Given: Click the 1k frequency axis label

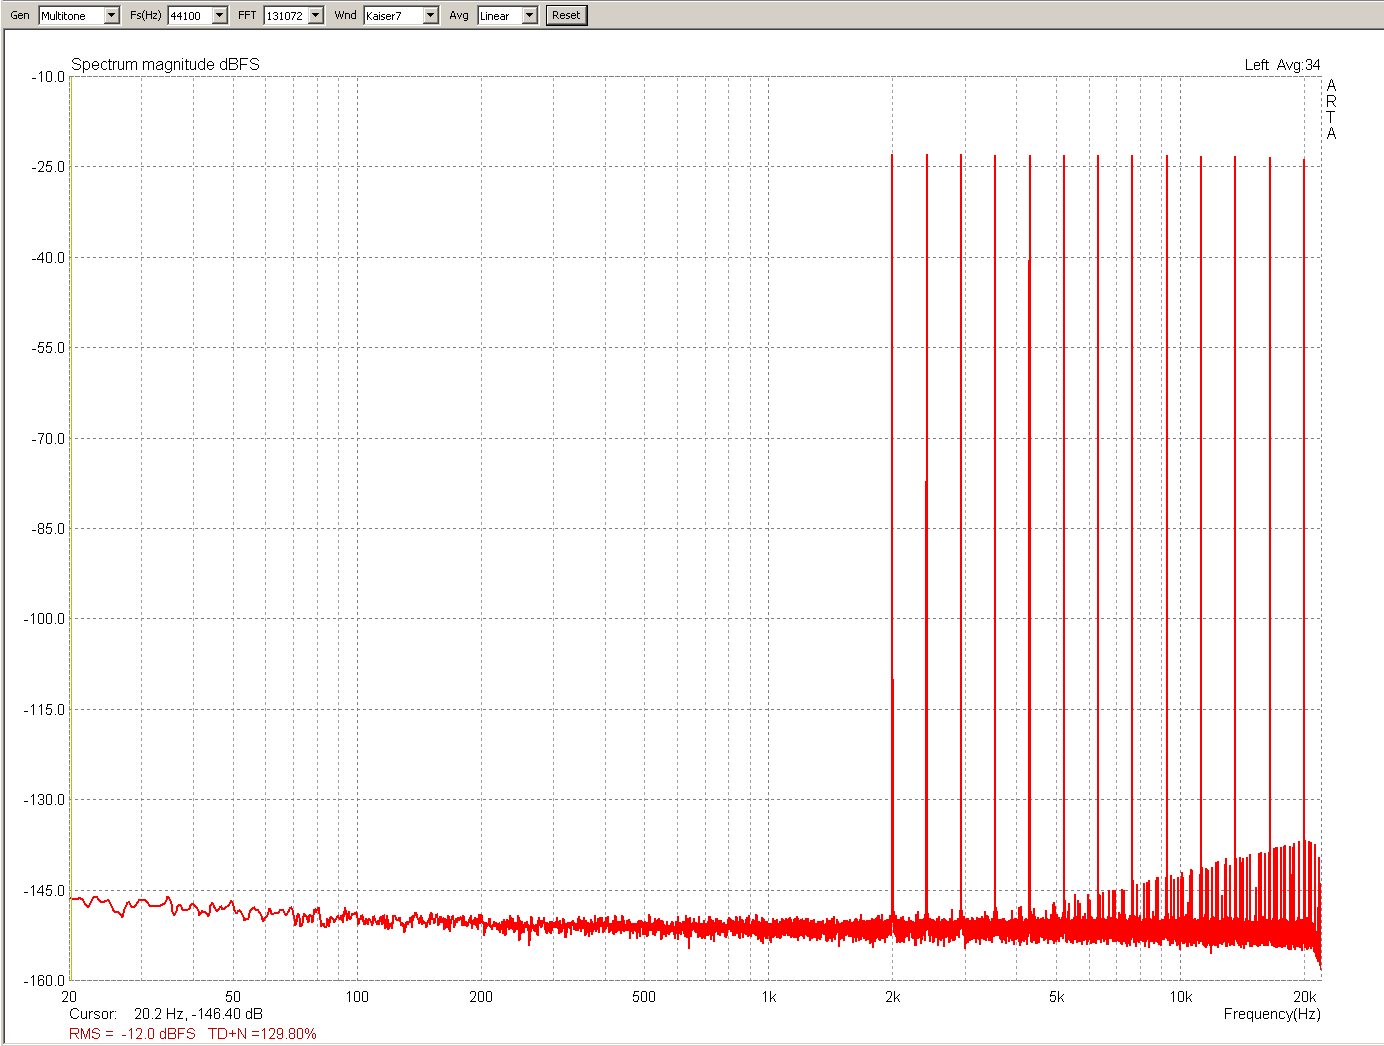Looking at the screenshot, I should click(769, 997).
